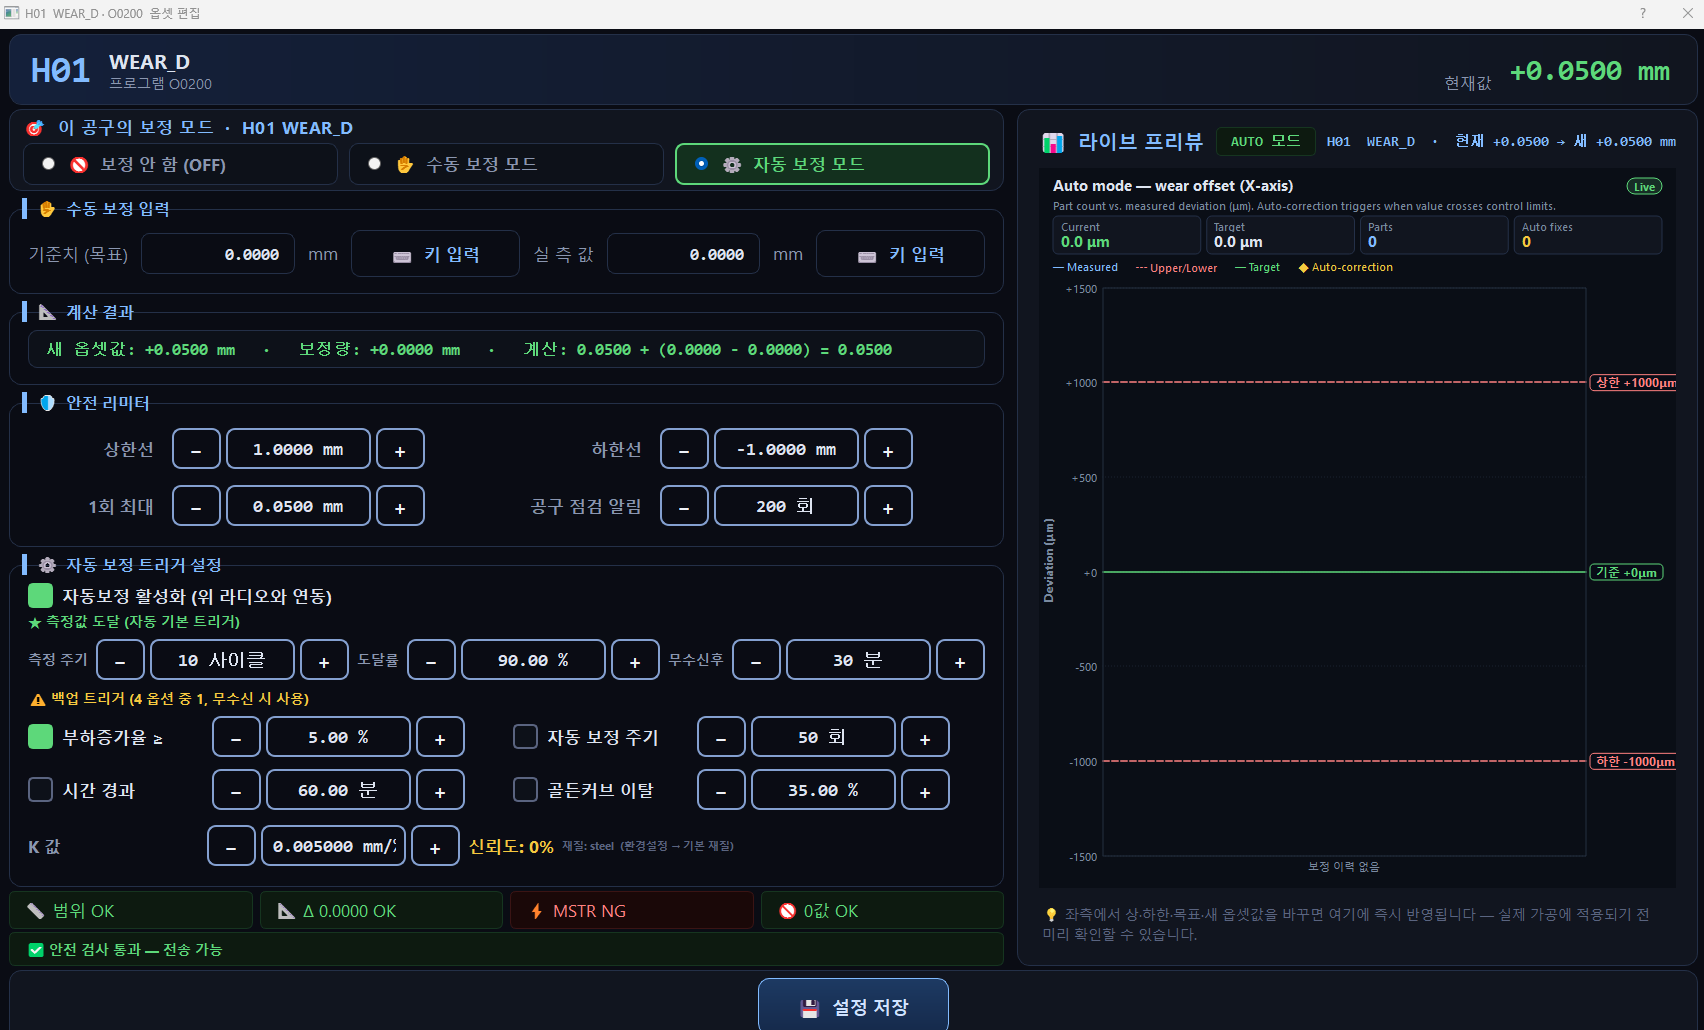Screen dimensions: 1704x1030
Task: Click 키 입력 button next to 기준치 field
Action: coord(436,254)
